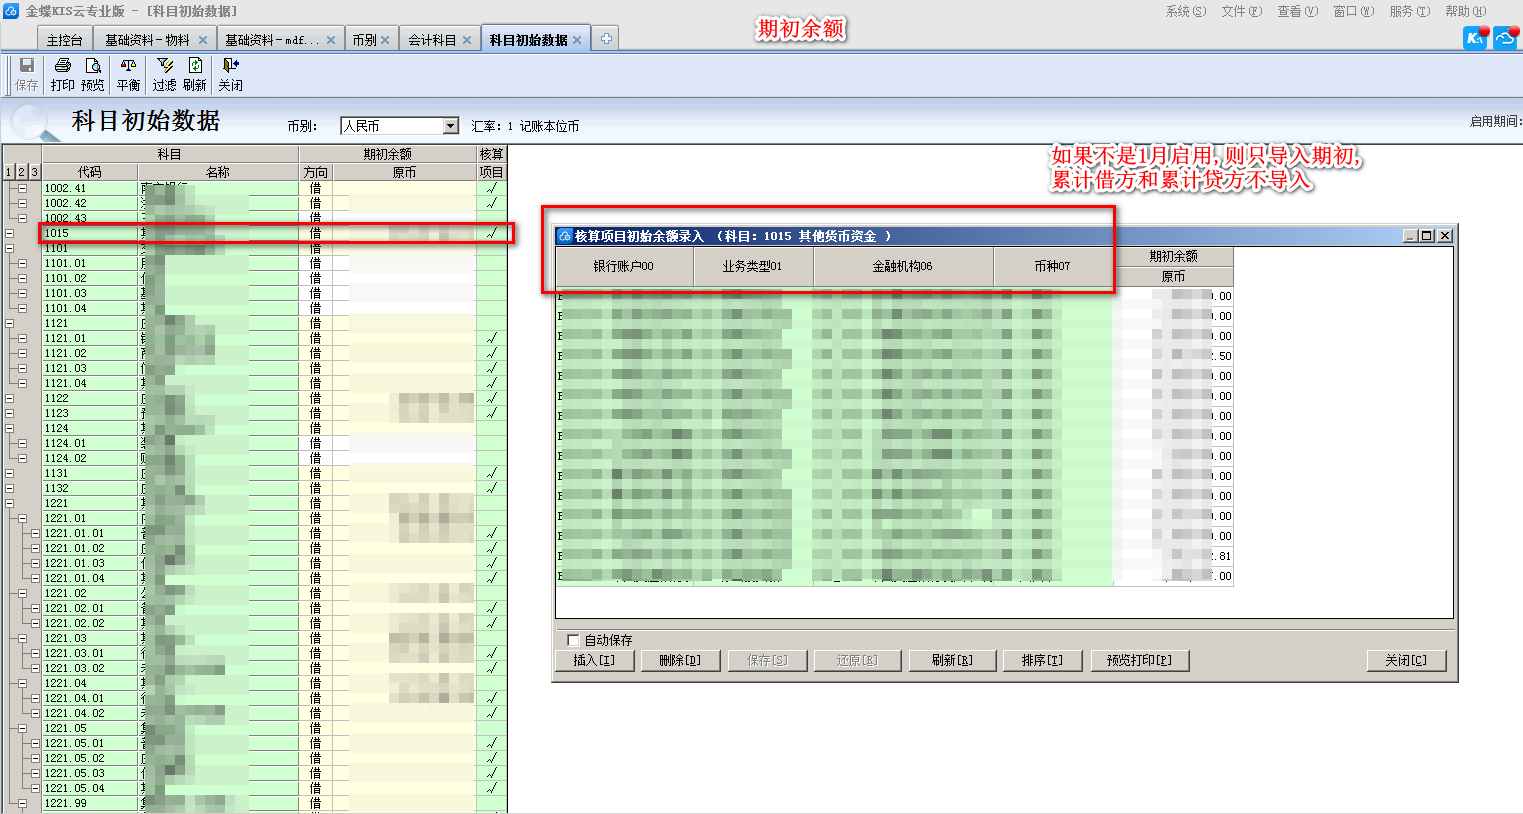The image size is (1523, 814).
Task: Add a new tab with the plus icon
Action: click(x=606, y=39)
